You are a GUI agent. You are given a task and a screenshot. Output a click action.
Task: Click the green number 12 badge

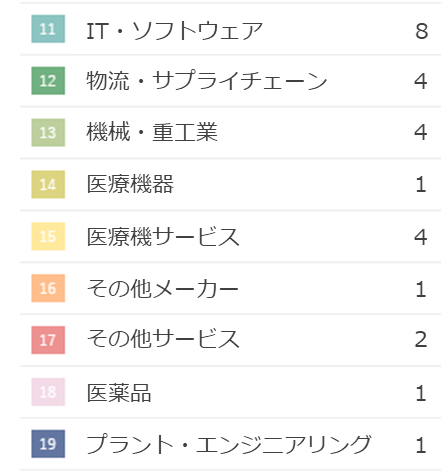tap(48, 81)
